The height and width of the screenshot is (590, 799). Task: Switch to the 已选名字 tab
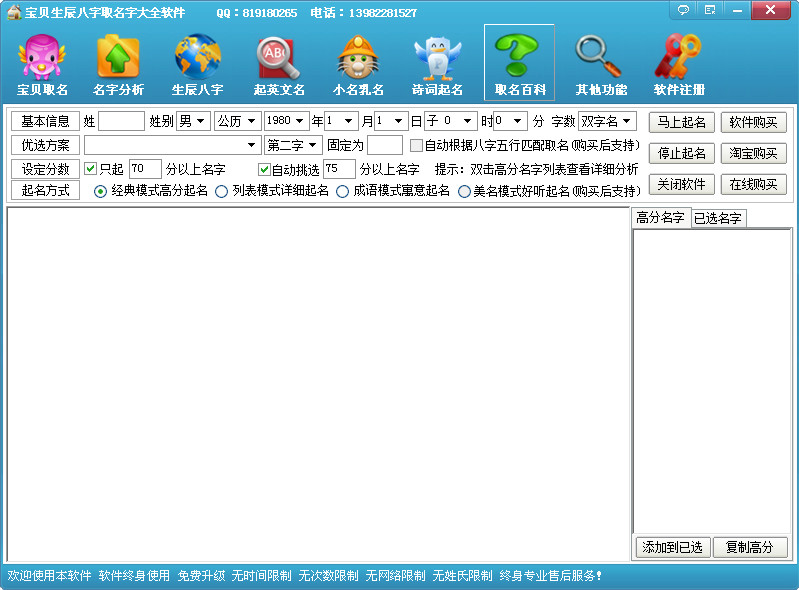718,218
